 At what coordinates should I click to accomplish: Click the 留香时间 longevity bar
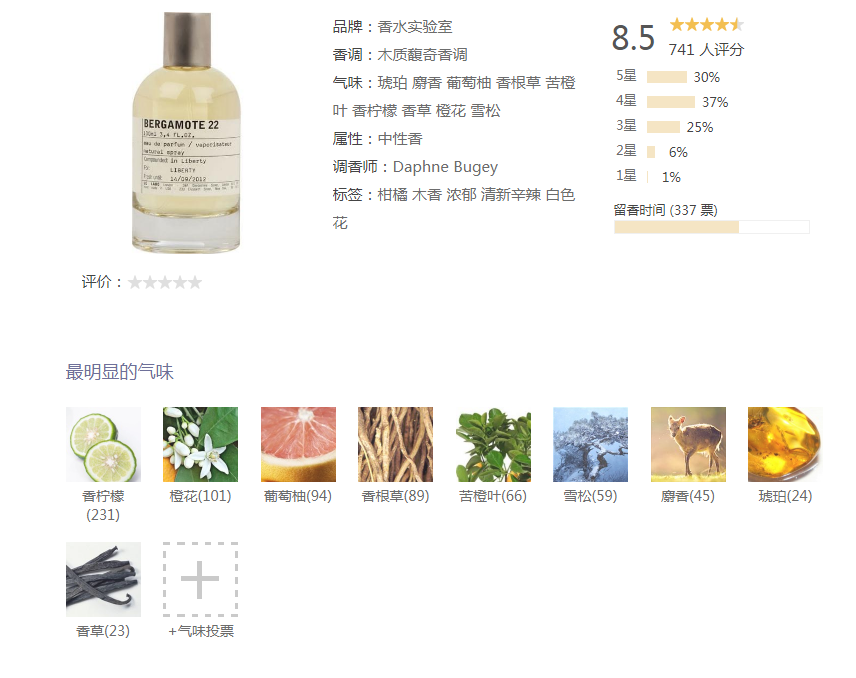tap(711, 227)
